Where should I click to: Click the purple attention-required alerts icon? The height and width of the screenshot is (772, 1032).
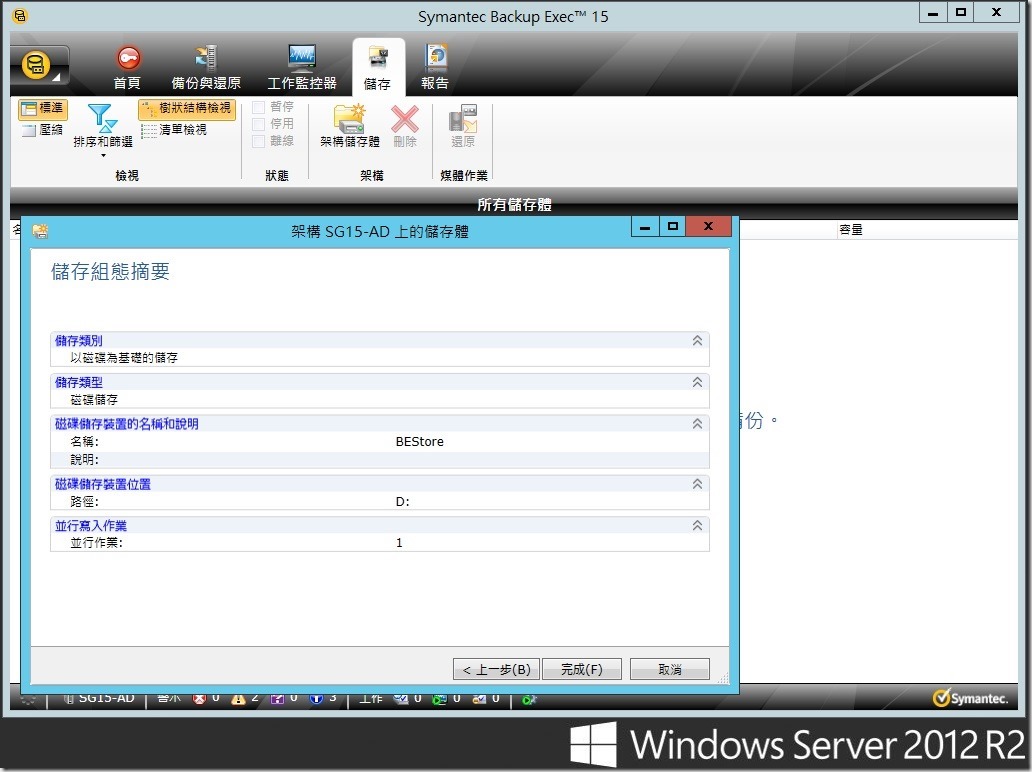(277, 699)
